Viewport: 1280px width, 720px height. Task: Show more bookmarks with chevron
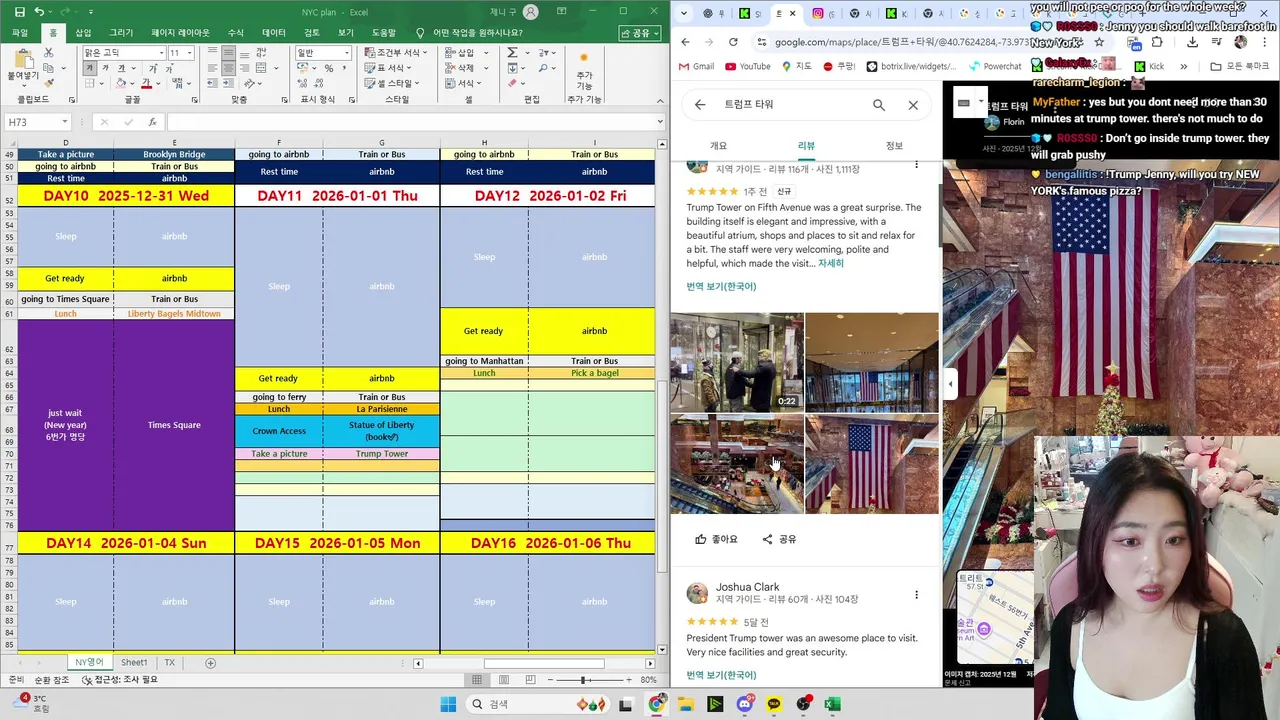click(1183, 66)
